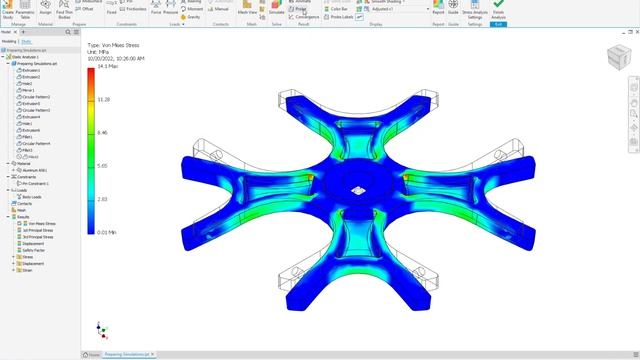640x360 pixels.
Task: Collapse the Material node in browser
Action: 8,164
